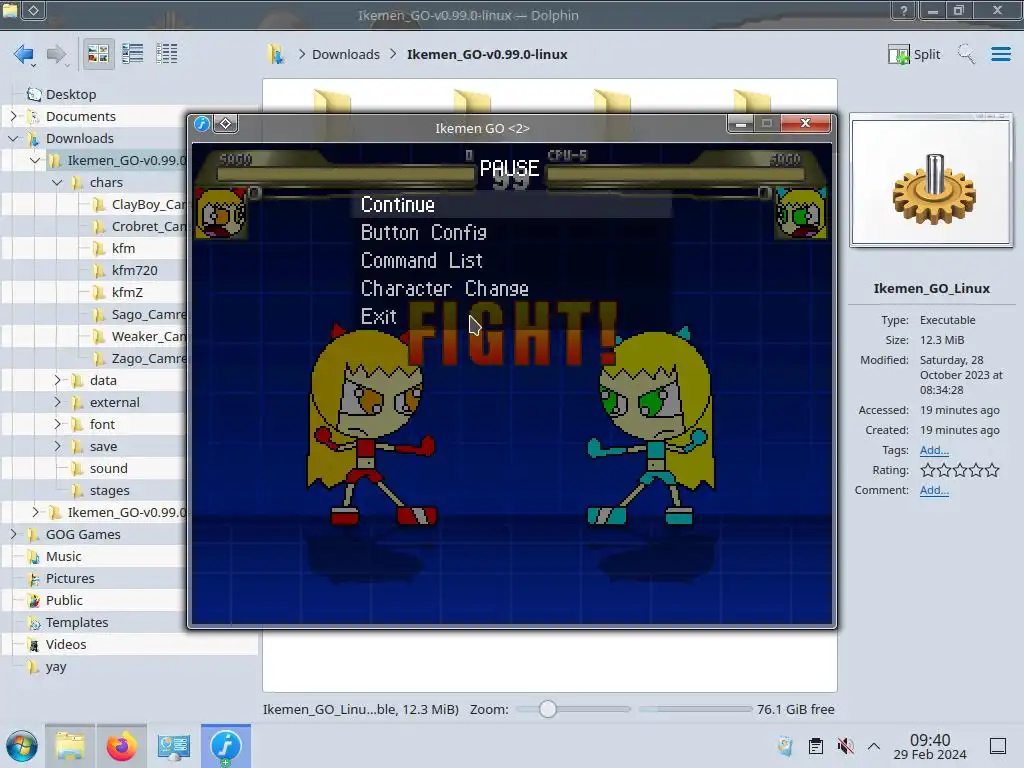This screenshot has width=1024, height=768.
Task: Toggle Ikemen GO window on all desktops
Action: pos(225,123)
